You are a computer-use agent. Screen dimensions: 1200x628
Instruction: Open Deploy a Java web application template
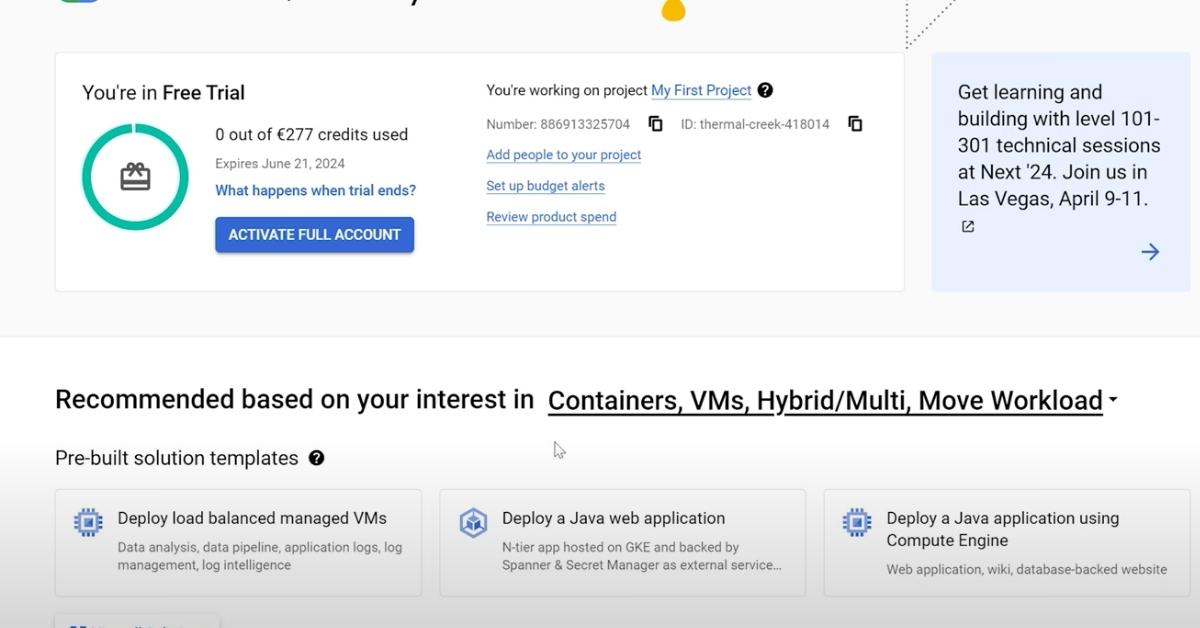pos(622,543)
